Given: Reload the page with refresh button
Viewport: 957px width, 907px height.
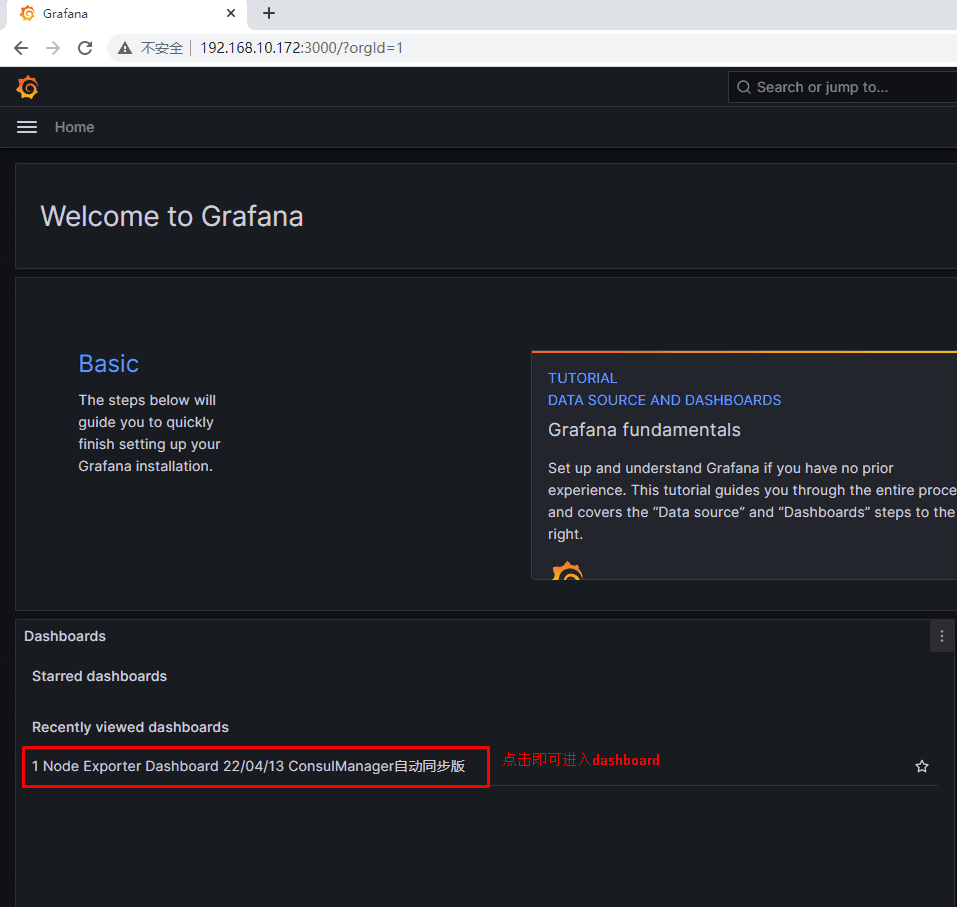Looking at the screenshot, I should pos(85,48).
